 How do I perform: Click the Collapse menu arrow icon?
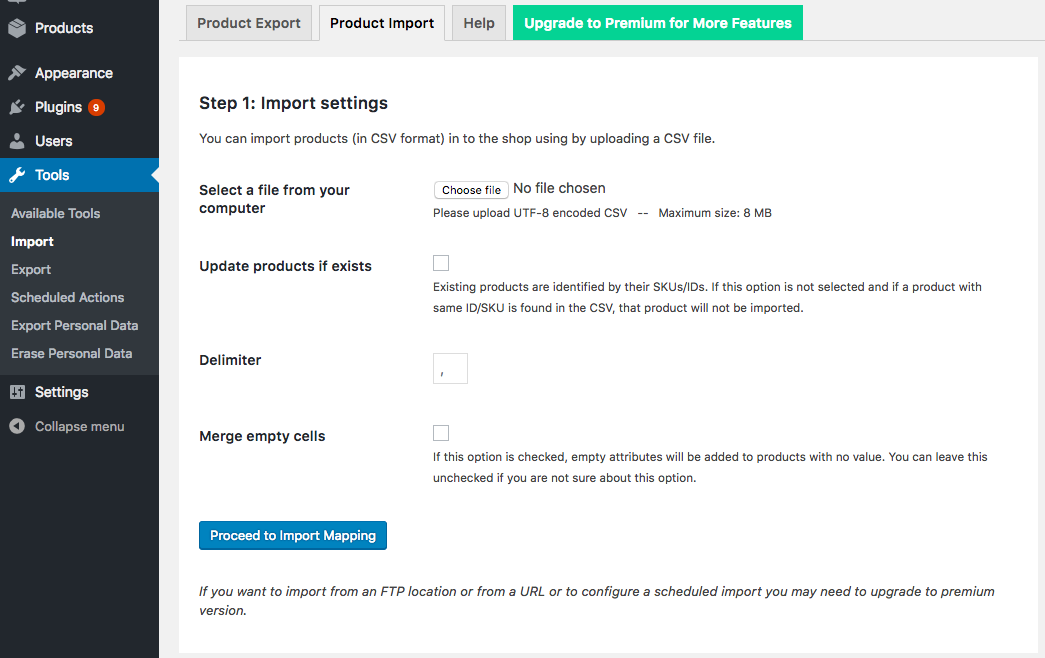pyautogui.click(x=17, y=426)
